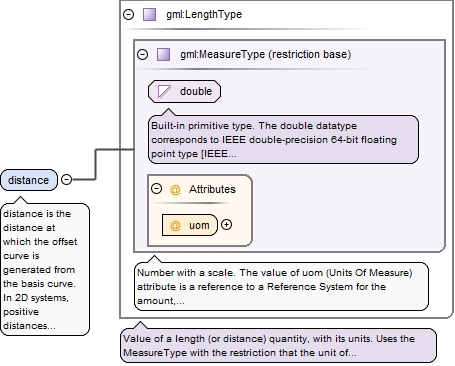Select the double type node
Viewport: 455px width, 366px height.
pos(184,91)
